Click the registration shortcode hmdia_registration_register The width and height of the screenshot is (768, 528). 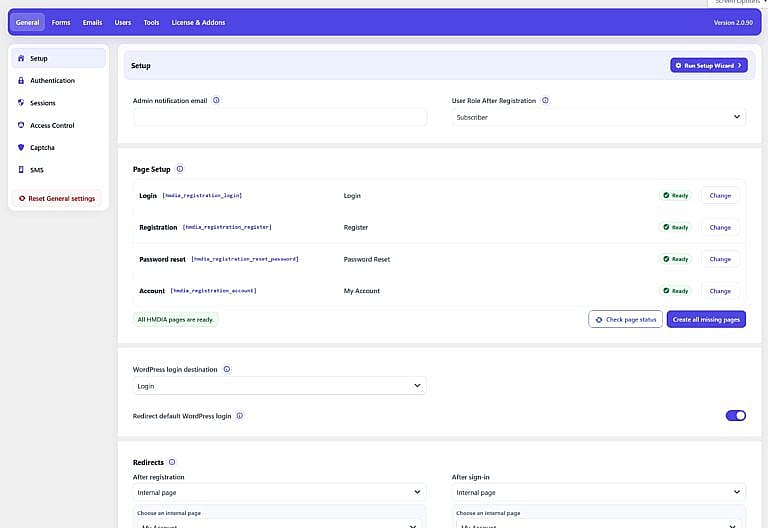pos(227,227)
